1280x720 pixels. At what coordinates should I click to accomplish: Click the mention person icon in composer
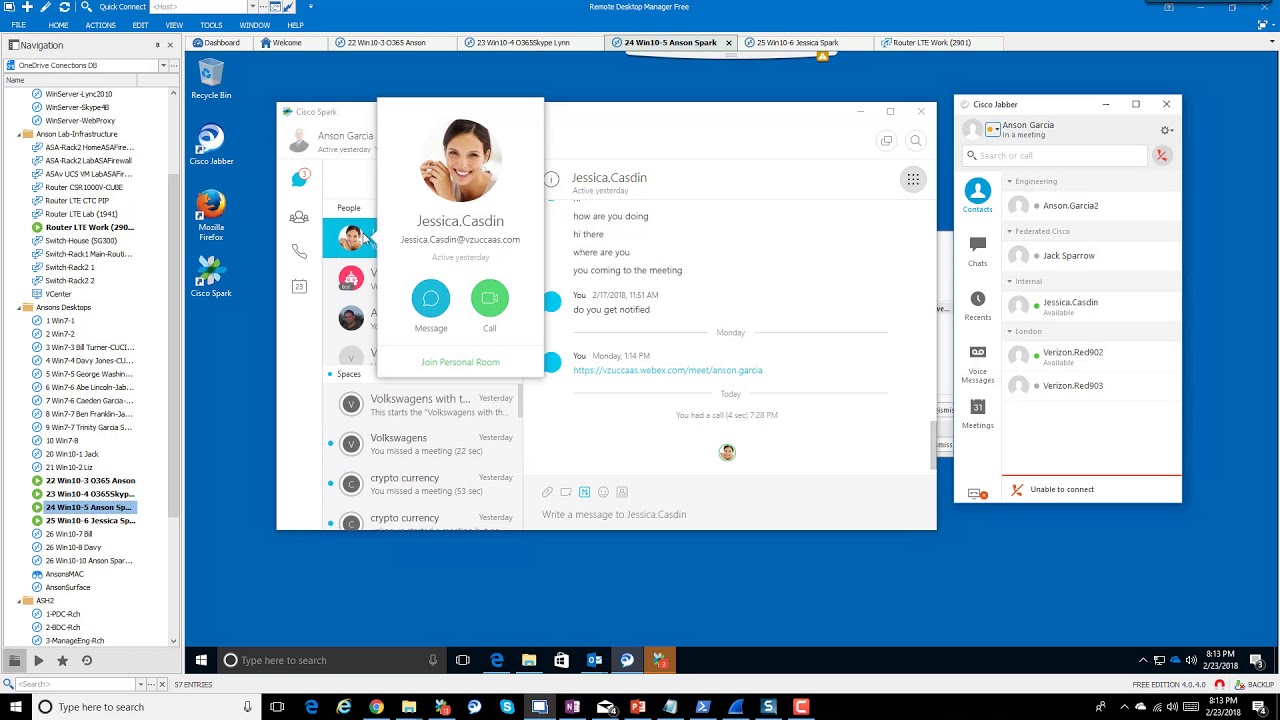coord(622,492)
